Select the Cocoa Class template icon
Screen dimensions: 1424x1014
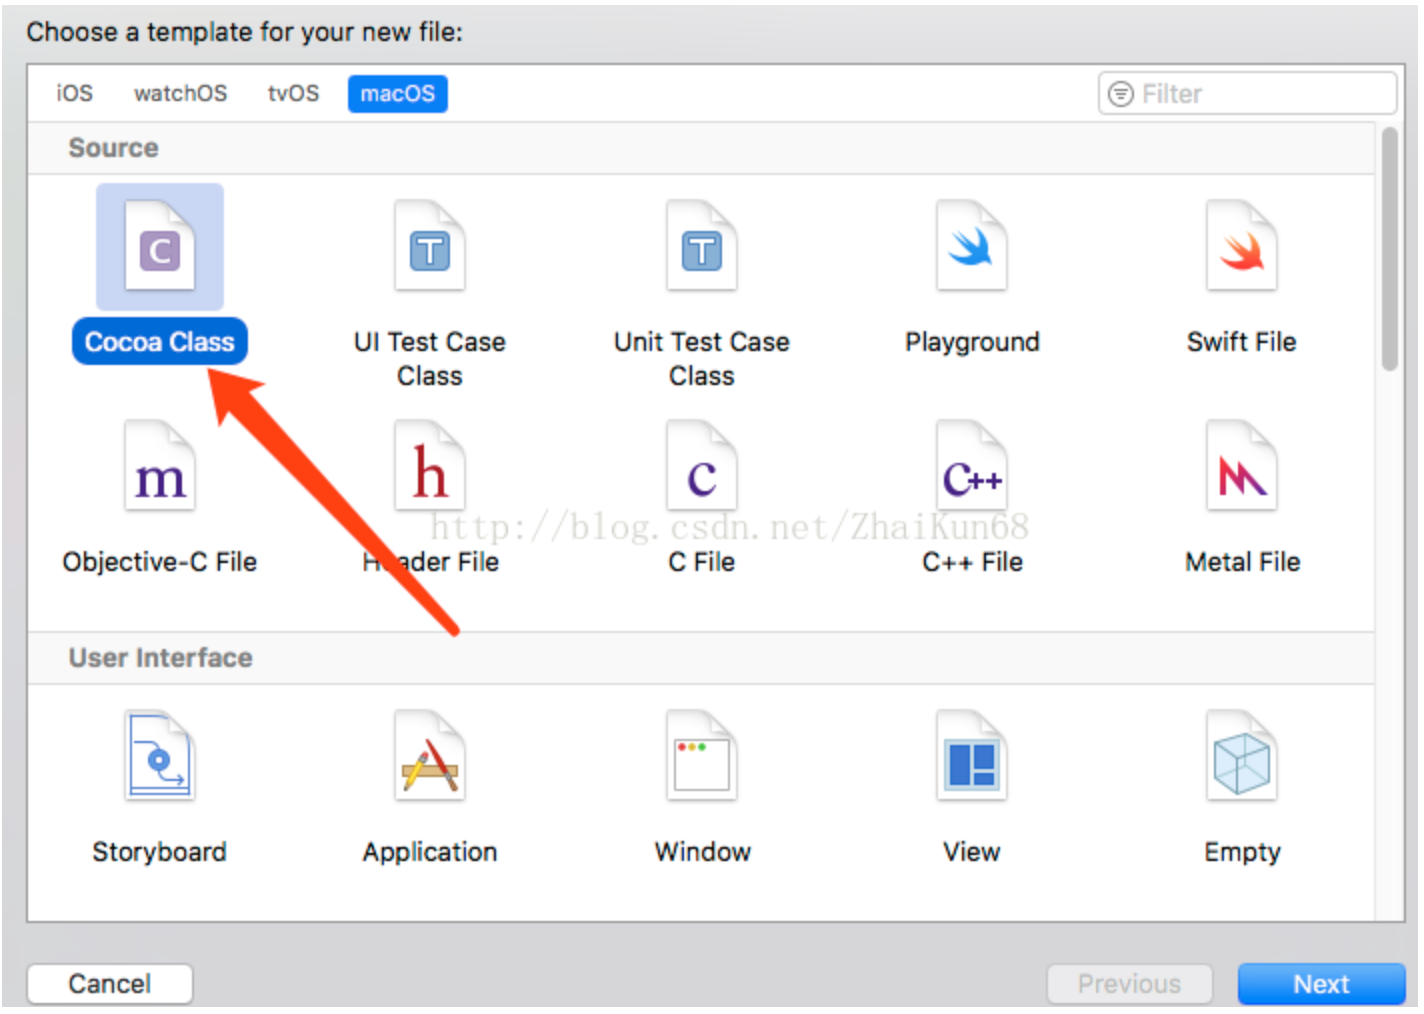[x=160, y=247]
